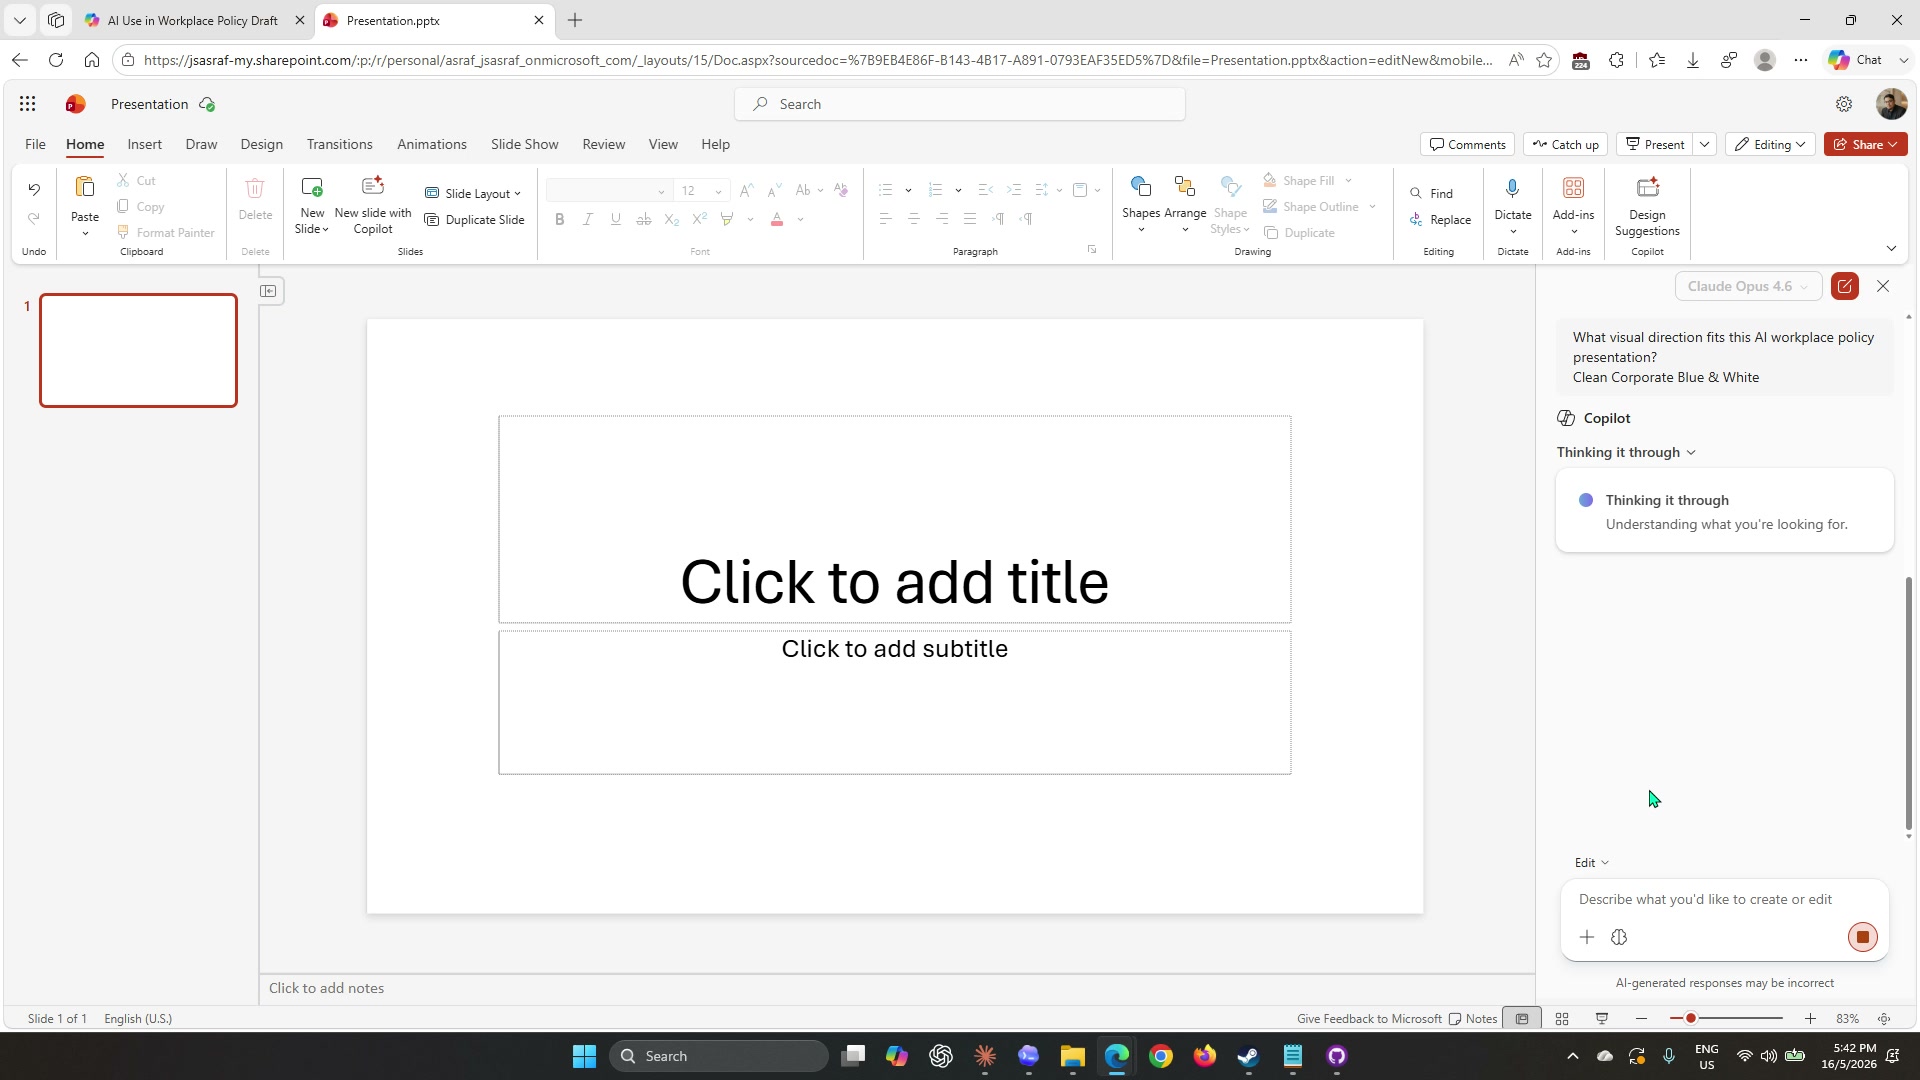The image size is (1920, 1080).
Task: Switch to Reading view icon in status bar
Action: click(1602, 1019)
